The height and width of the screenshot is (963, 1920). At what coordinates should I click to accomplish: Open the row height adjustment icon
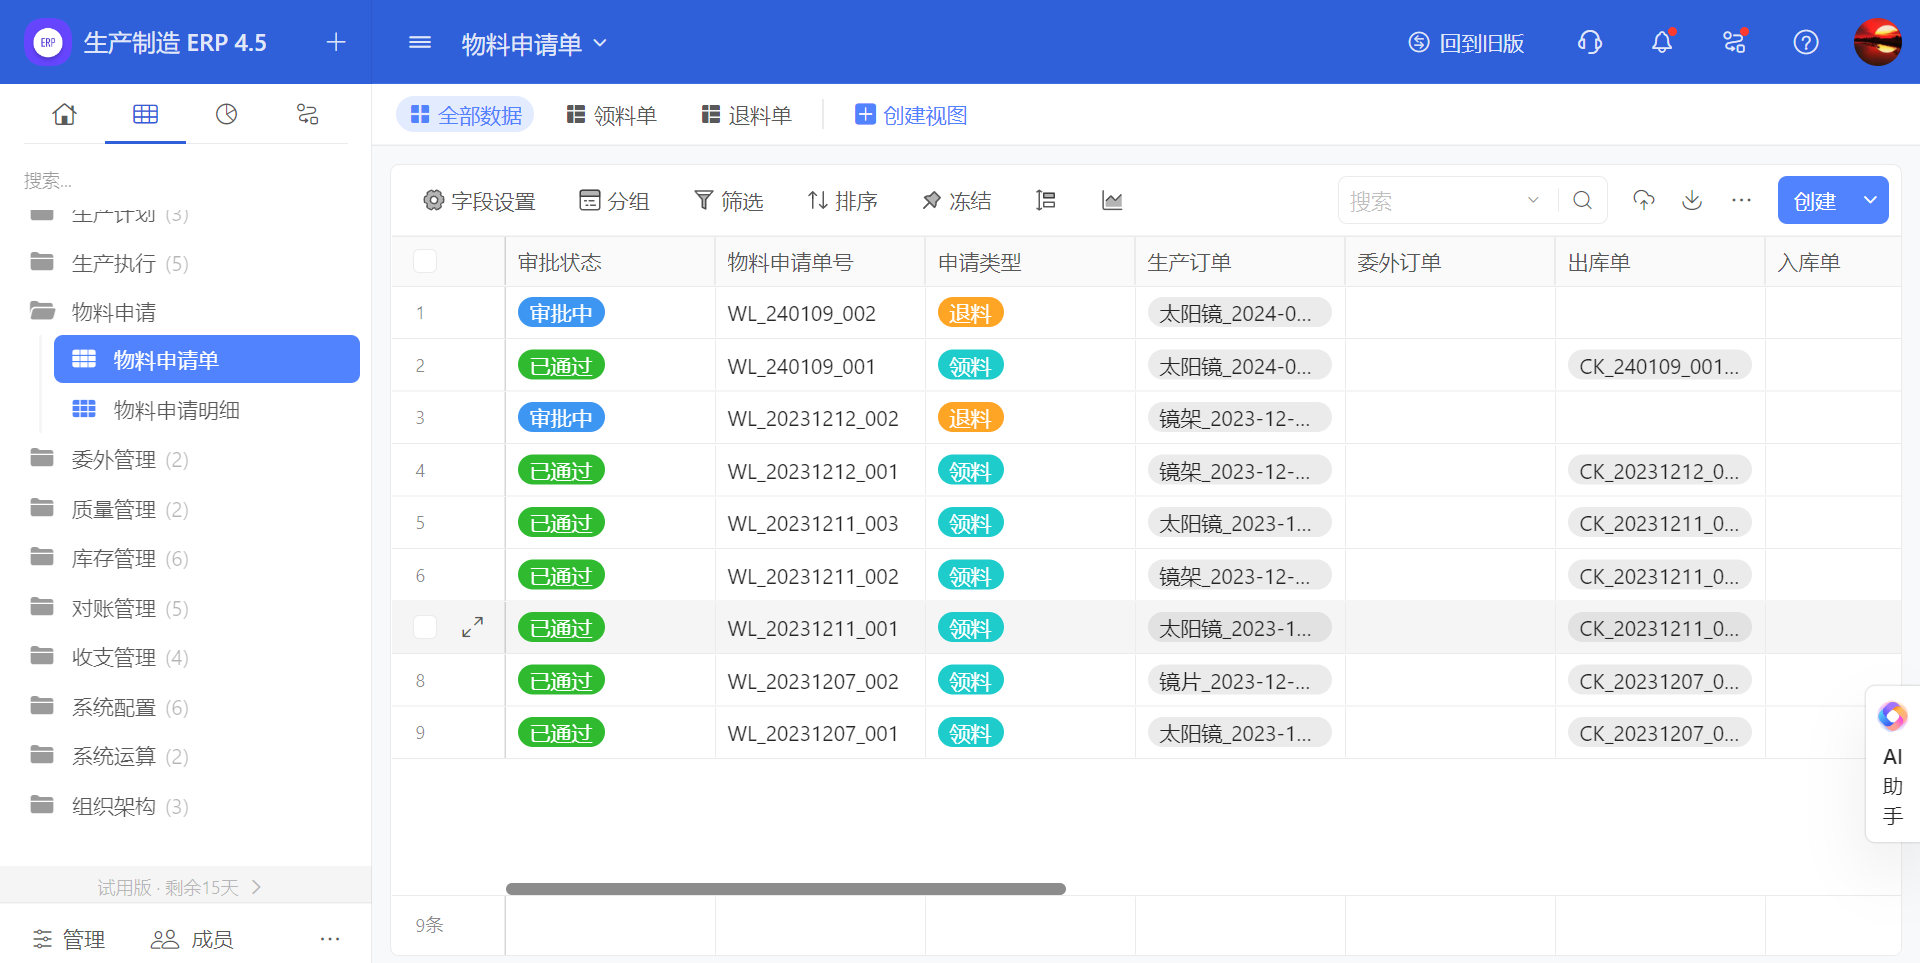click(1045, 201)
